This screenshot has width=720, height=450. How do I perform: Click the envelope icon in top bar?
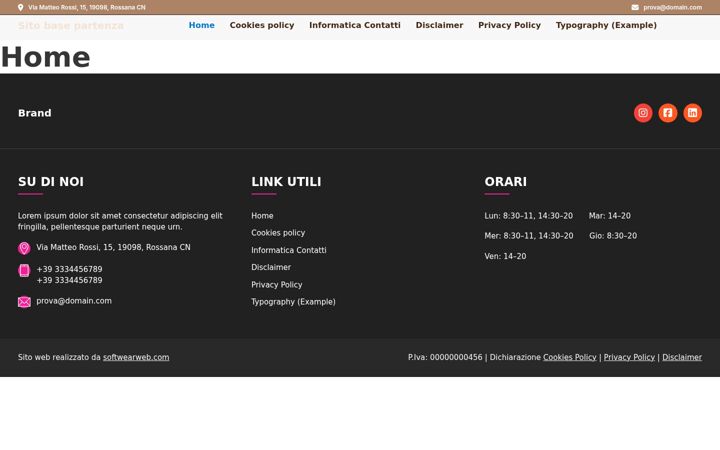point(635,7)
